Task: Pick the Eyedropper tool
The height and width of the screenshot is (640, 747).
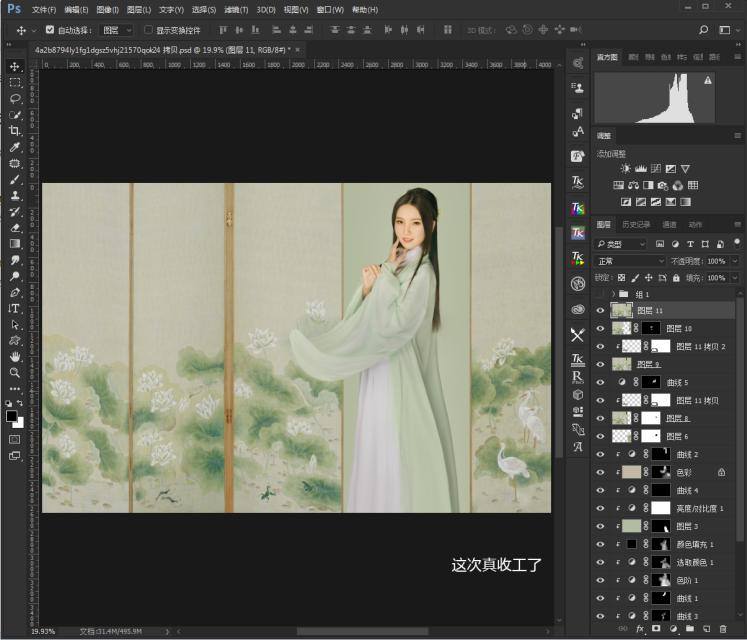Action: coord(15,147)
